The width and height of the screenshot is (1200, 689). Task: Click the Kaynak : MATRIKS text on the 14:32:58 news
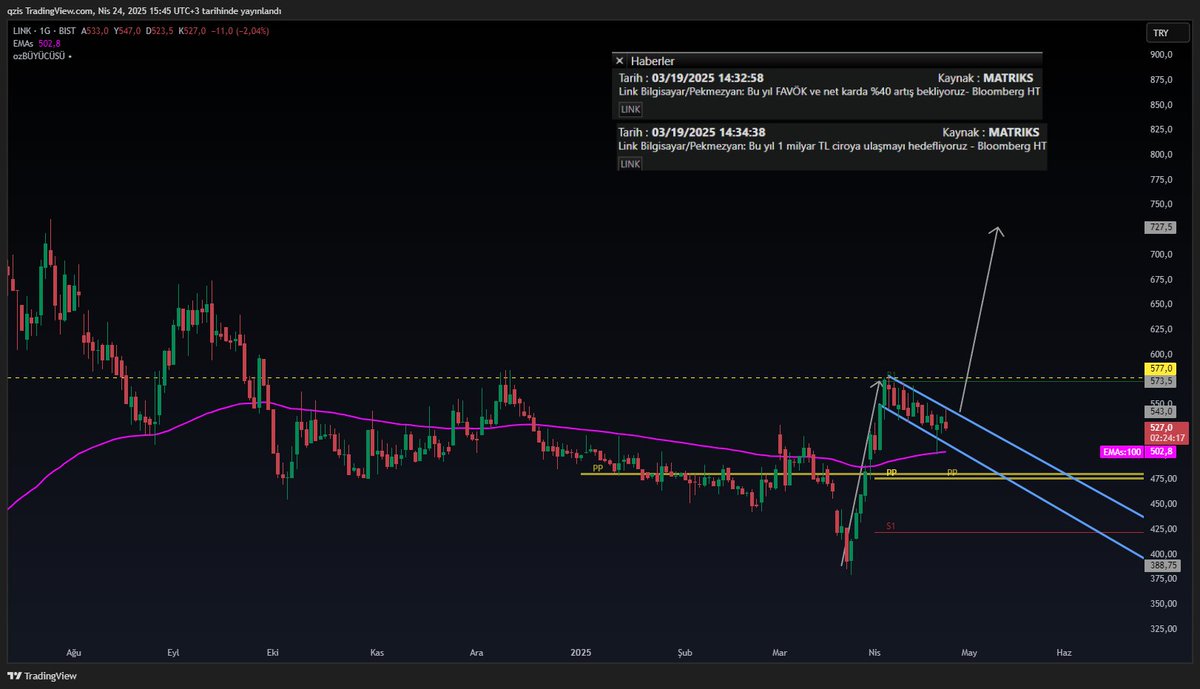pyautogui.click(x=987, y=77)
